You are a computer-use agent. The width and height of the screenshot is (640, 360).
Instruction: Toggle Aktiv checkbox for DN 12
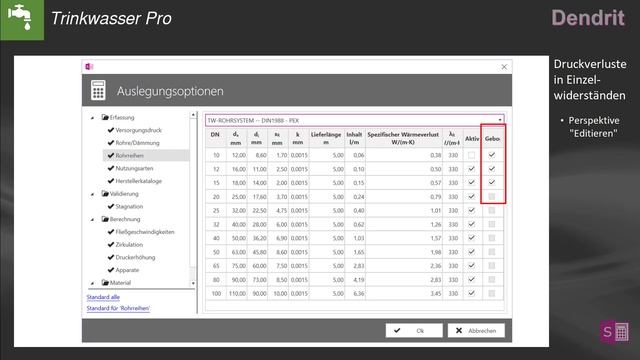471,169
